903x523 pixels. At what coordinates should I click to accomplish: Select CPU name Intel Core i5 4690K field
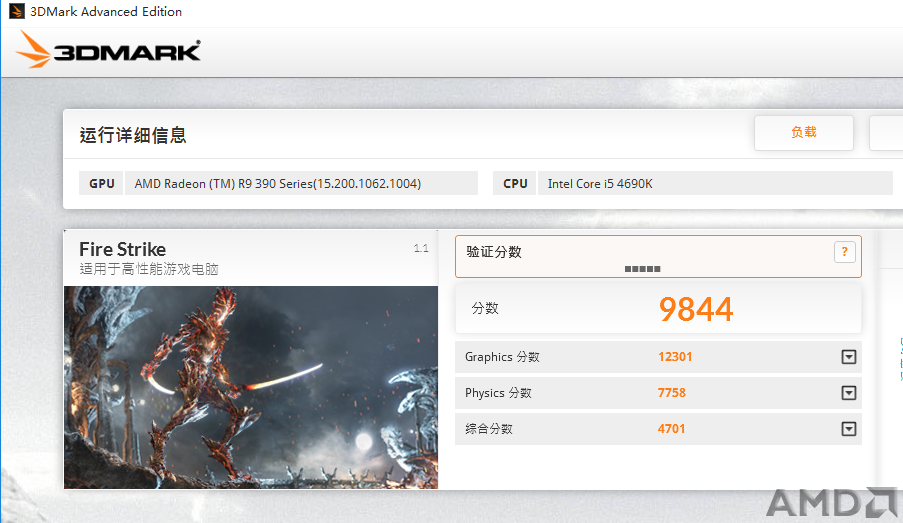pos(715,183)
